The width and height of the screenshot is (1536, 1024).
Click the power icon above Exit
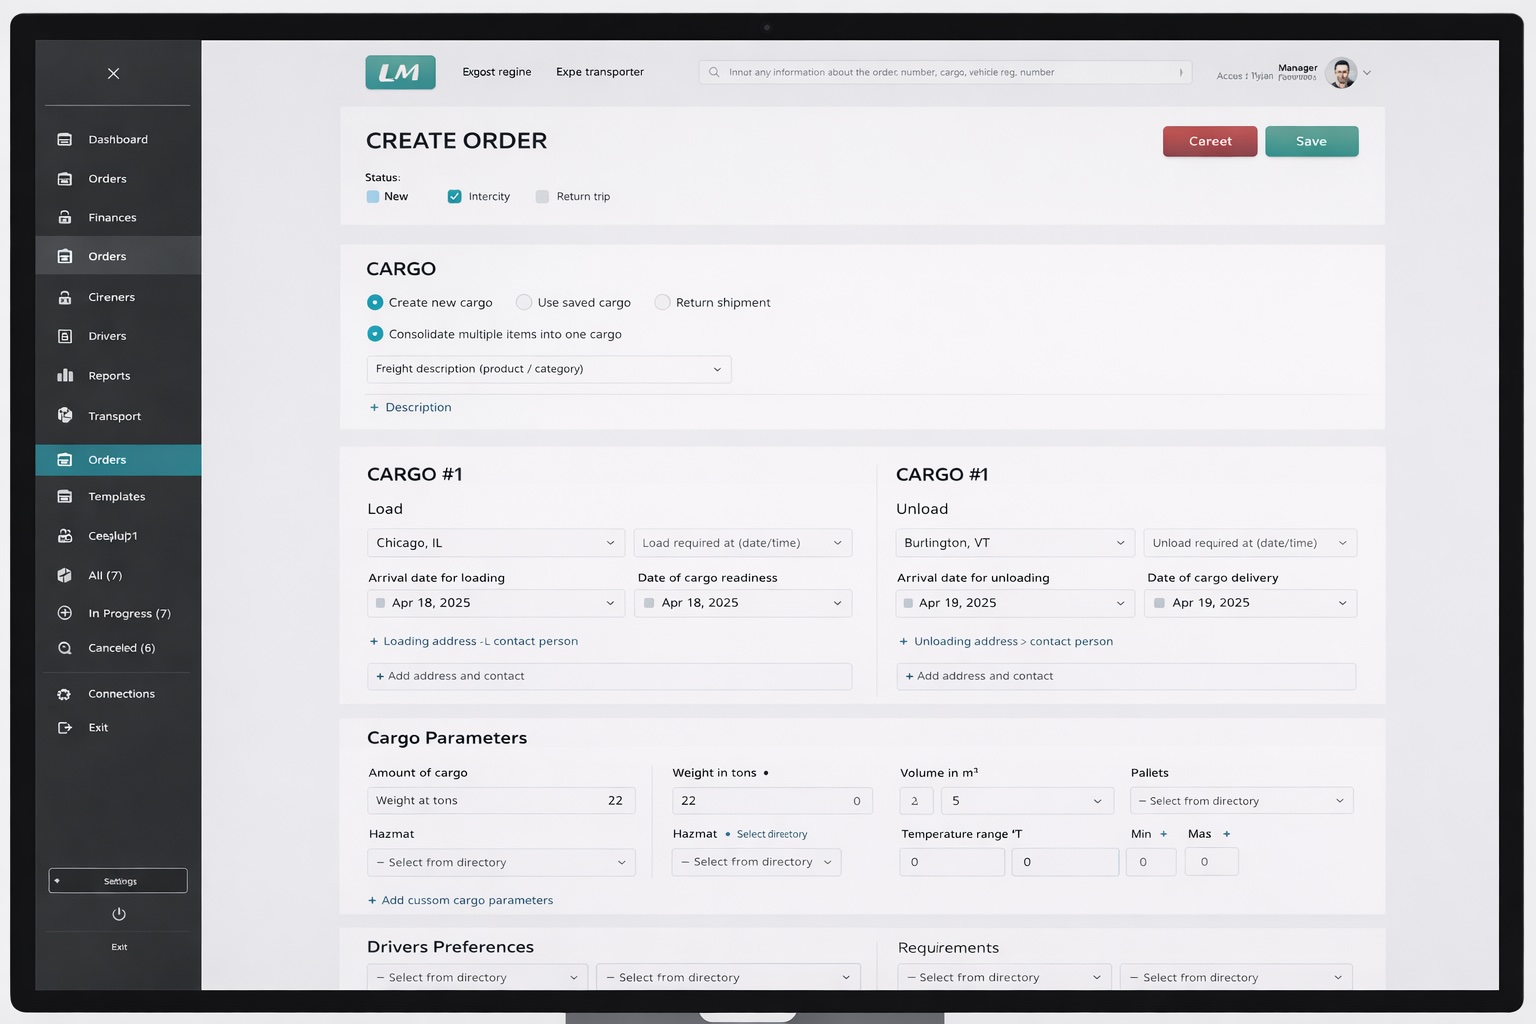coord(119,913)
